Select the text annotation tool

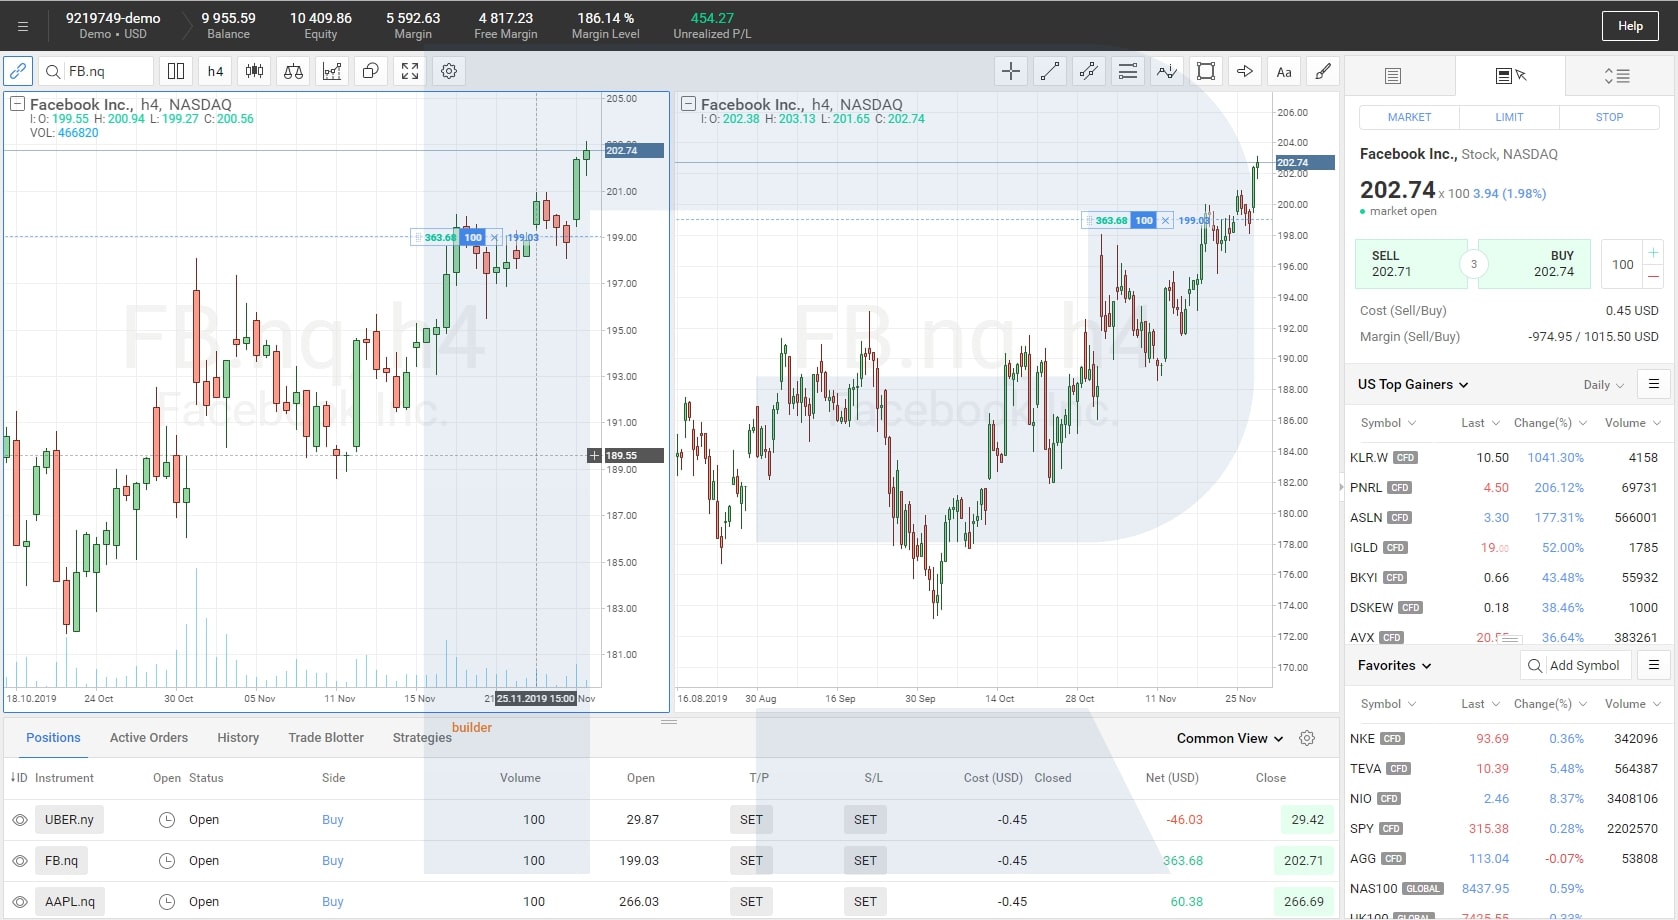pos(1284,71)
